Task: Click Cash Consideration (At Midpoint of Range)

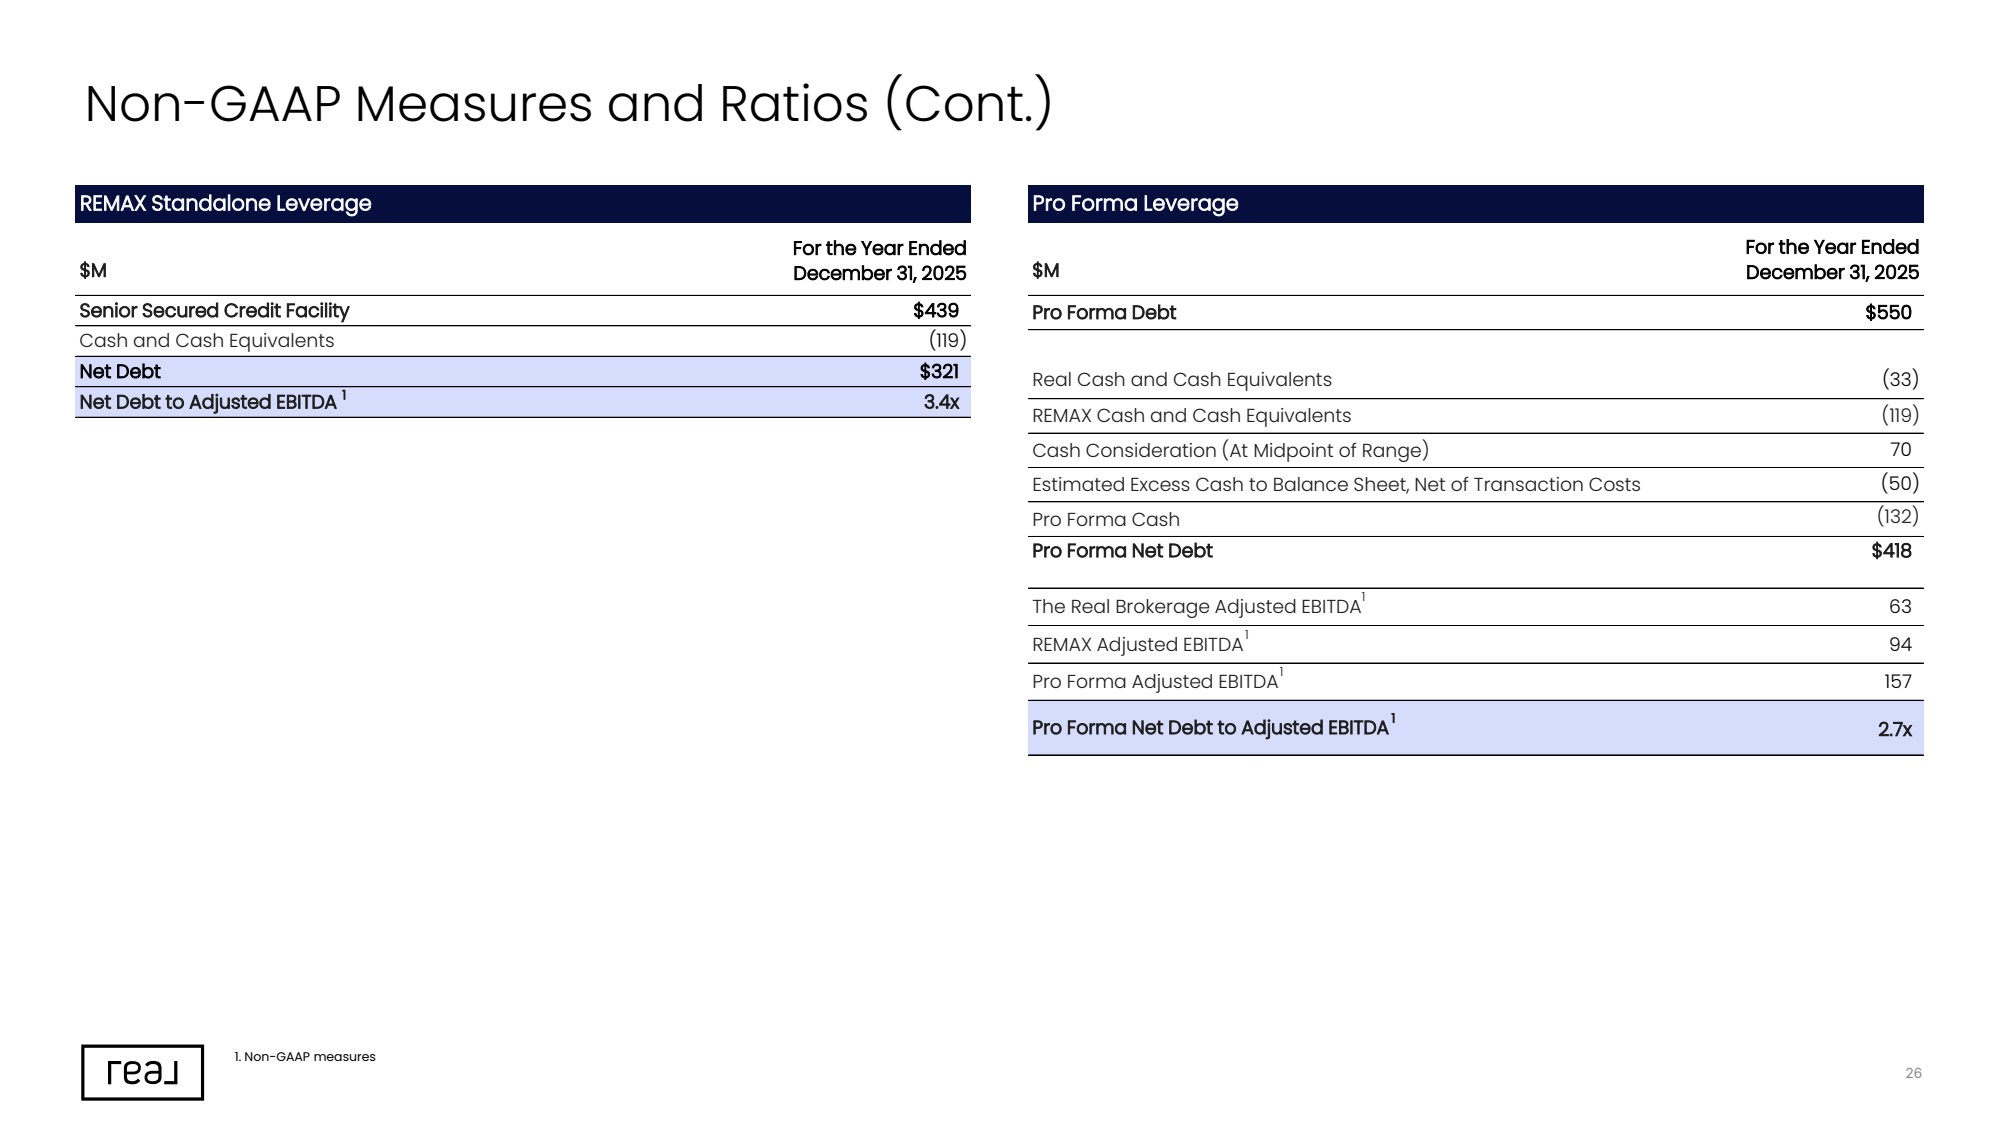Action: [x=1230, y=451]
